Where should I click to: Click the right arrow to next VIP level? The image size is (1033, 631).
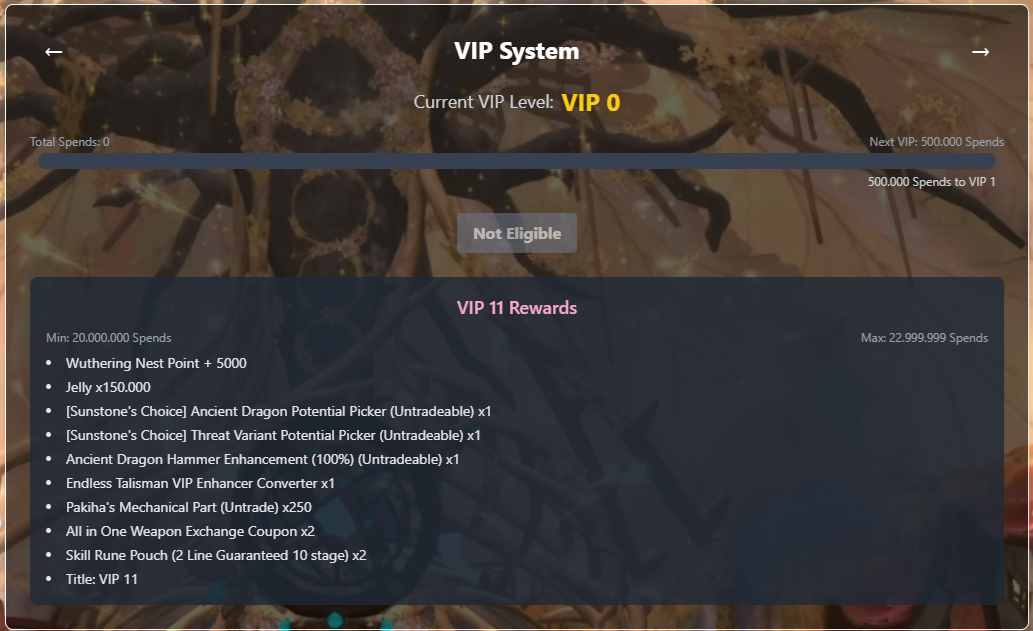pos(980,51)
